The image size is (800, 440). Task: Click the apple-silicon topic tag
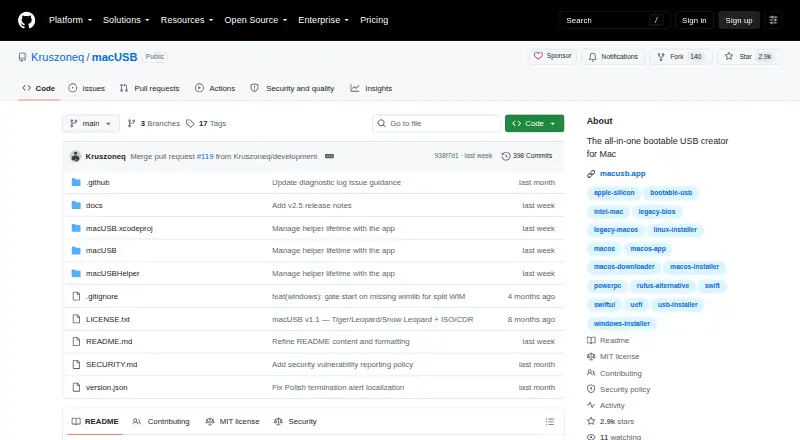click(x=614, y=193)
